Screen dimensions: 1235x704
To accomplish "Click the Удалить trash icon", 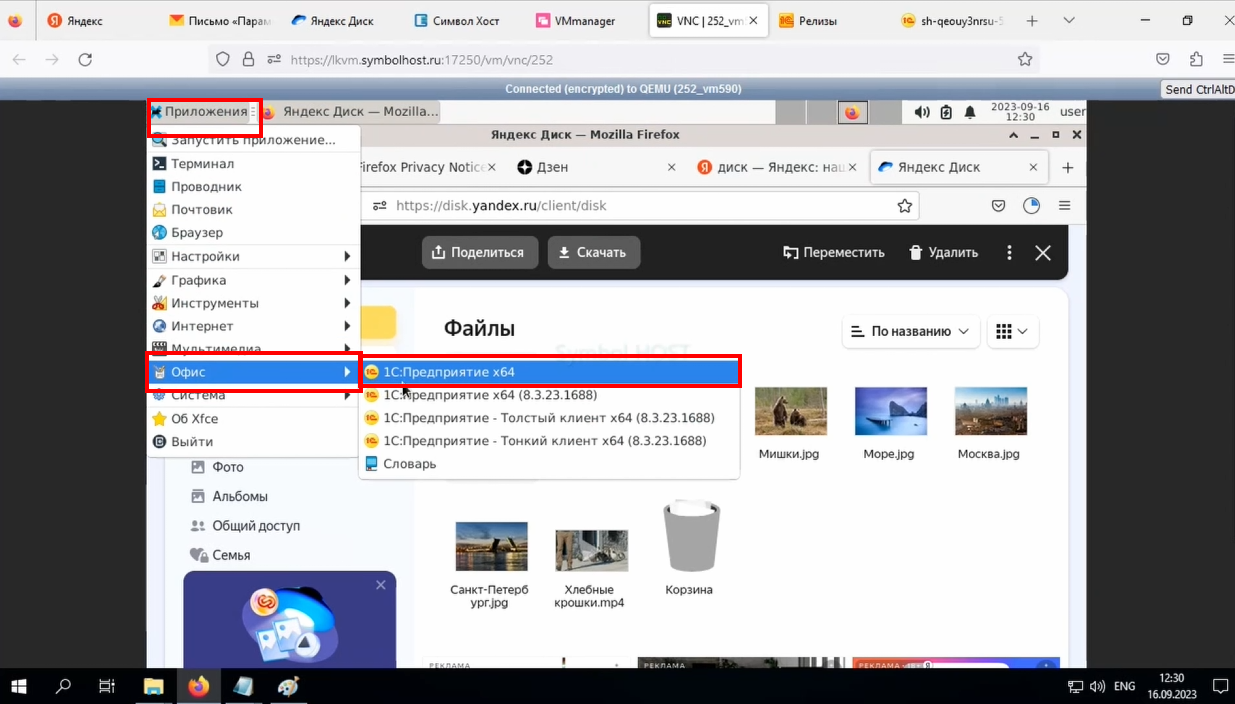I will coord(915,252).
